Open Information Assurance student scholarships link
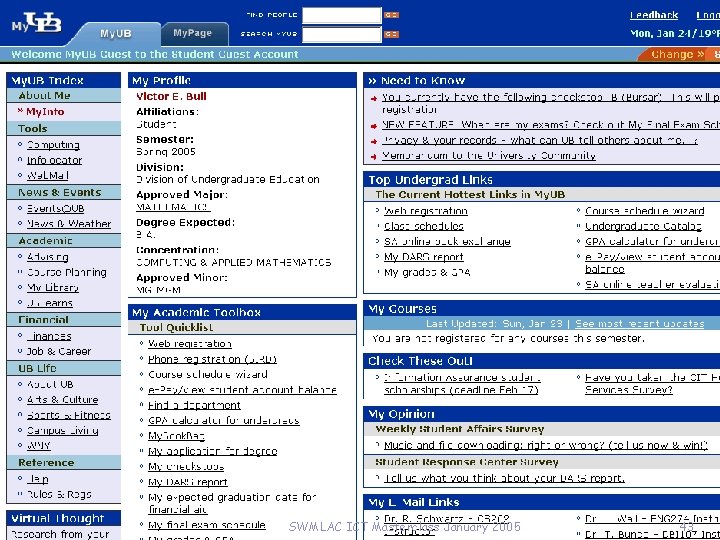The width and height of the screenshot is (720, 540). [x=462, y=384]
